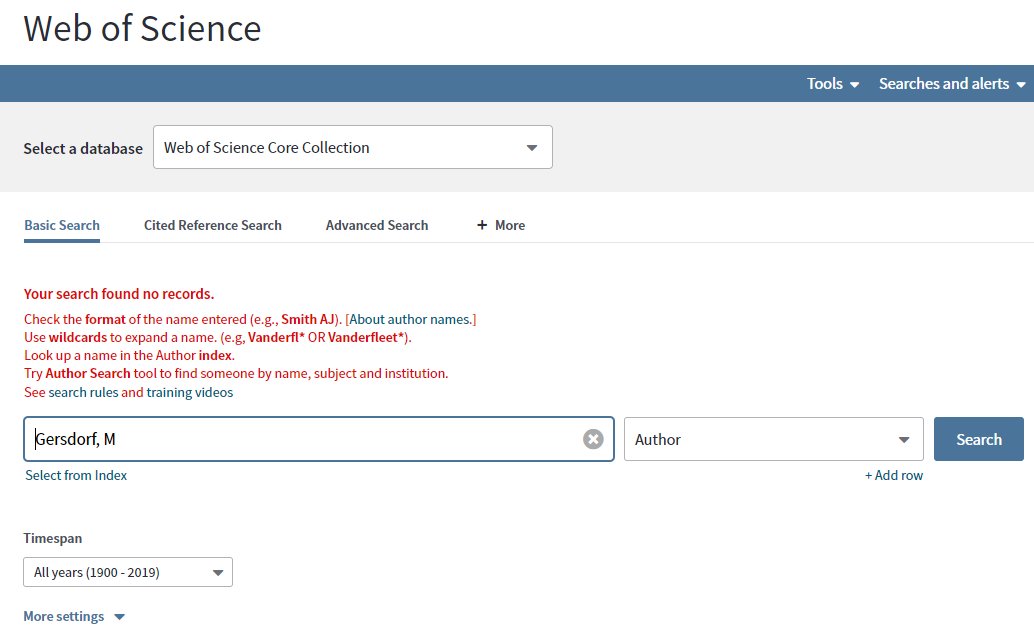The width and height of the screenshot is (1034, 636).
Task: Click the Select a database label
Action: pyautogui.click(x=83, y=148)
